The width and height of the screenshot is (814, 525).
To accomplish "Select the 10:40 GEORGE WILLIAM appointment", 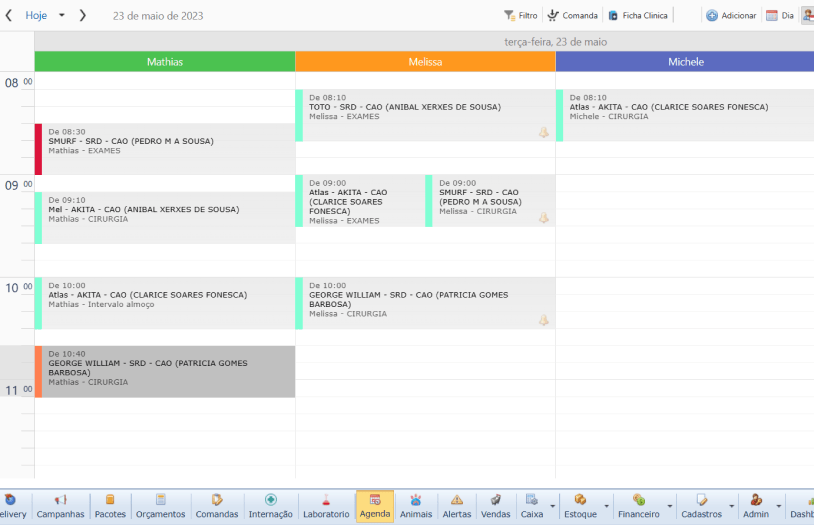I will [165, 372].
